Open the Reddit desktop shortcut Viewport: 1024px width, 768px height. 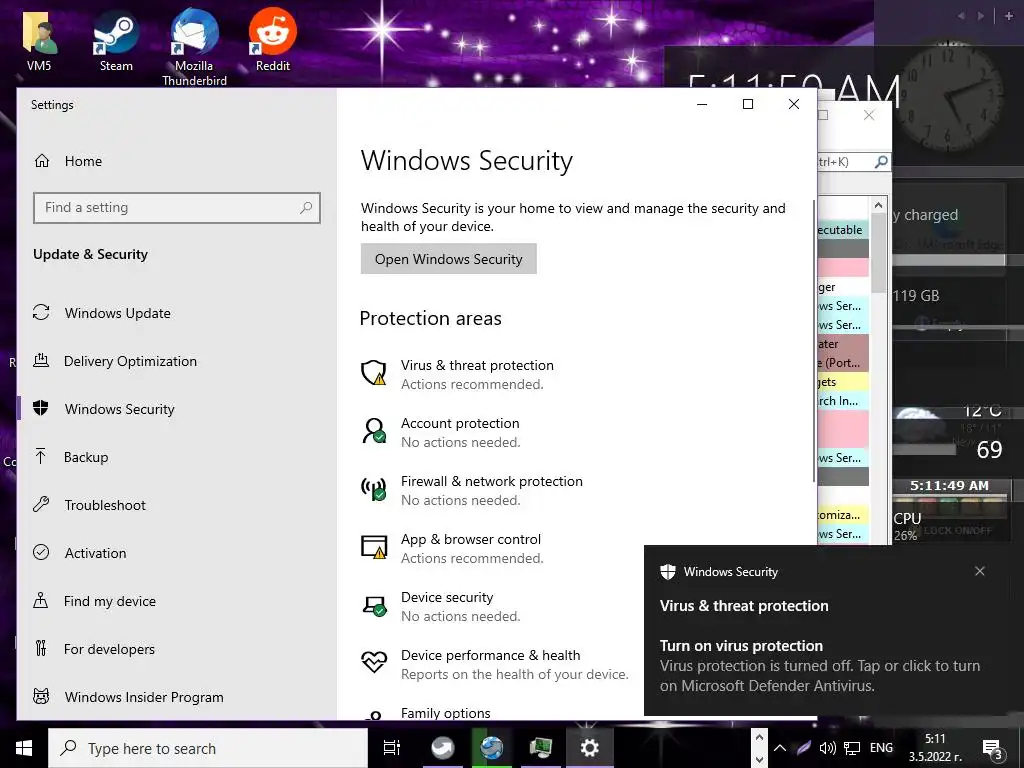pos(272,40)
